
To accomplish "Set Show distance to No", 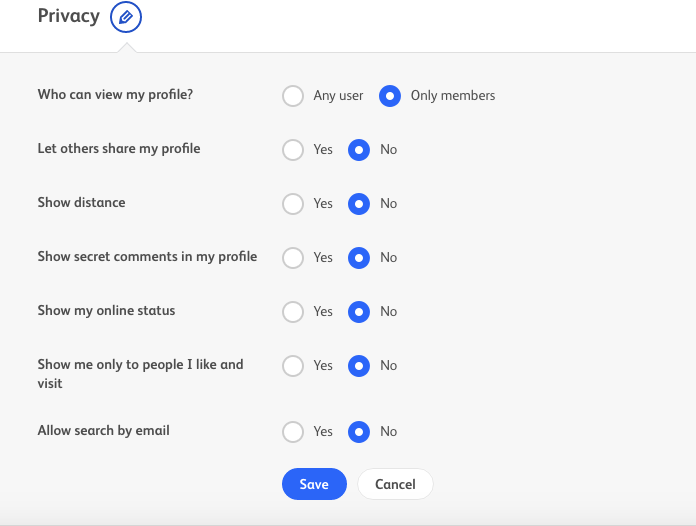I will (x=359, y=204).
